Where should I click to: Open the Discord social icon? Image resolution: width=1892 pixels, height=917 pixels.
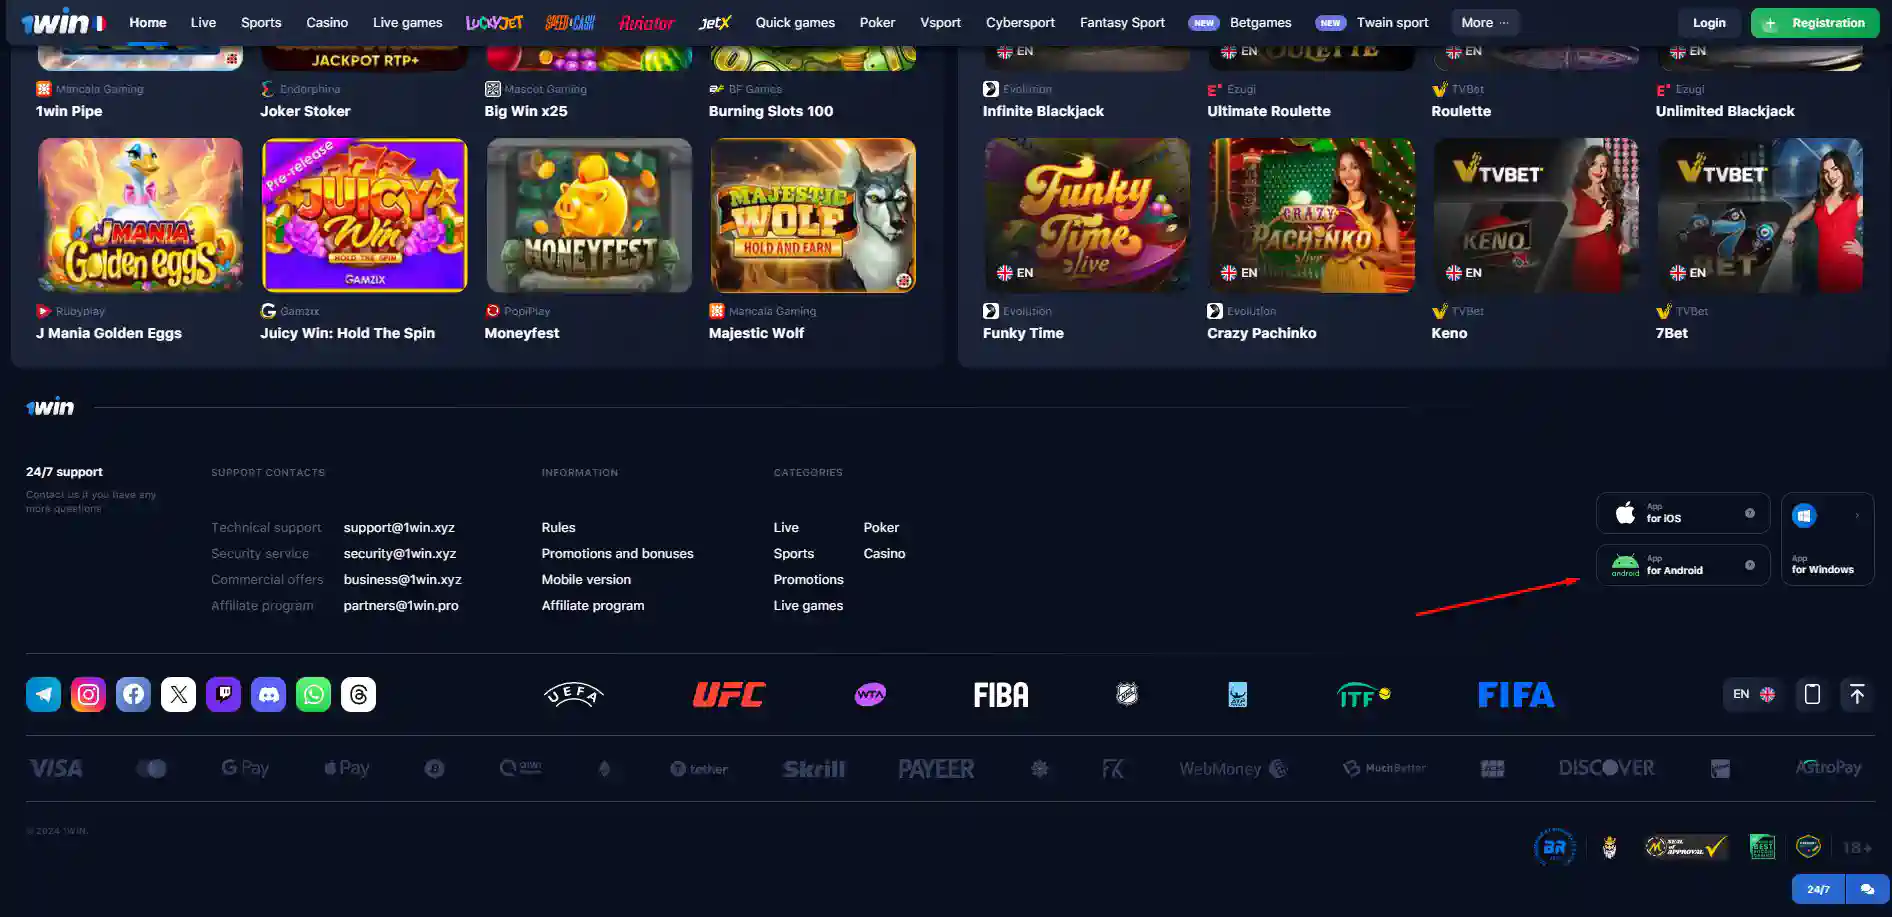pos(268,694)
